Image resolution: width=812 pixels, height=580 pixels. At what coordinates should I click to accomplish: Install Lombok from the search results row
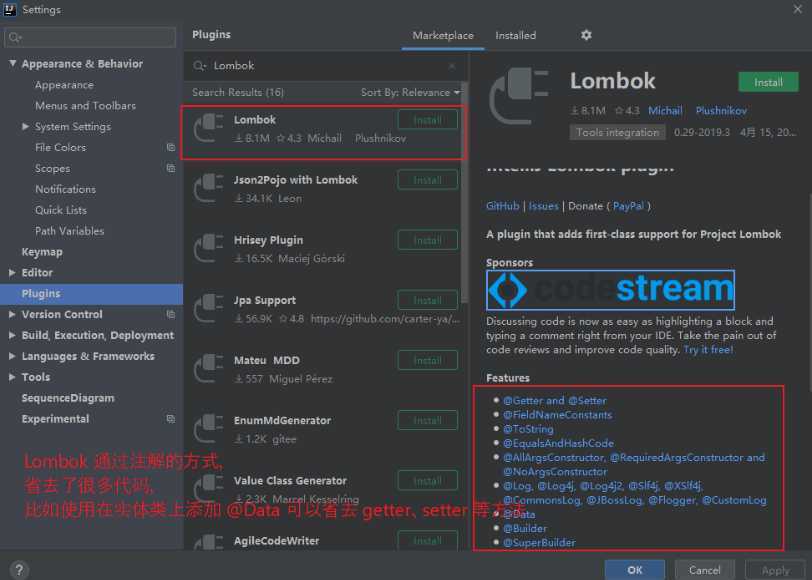tap(428, 120)
